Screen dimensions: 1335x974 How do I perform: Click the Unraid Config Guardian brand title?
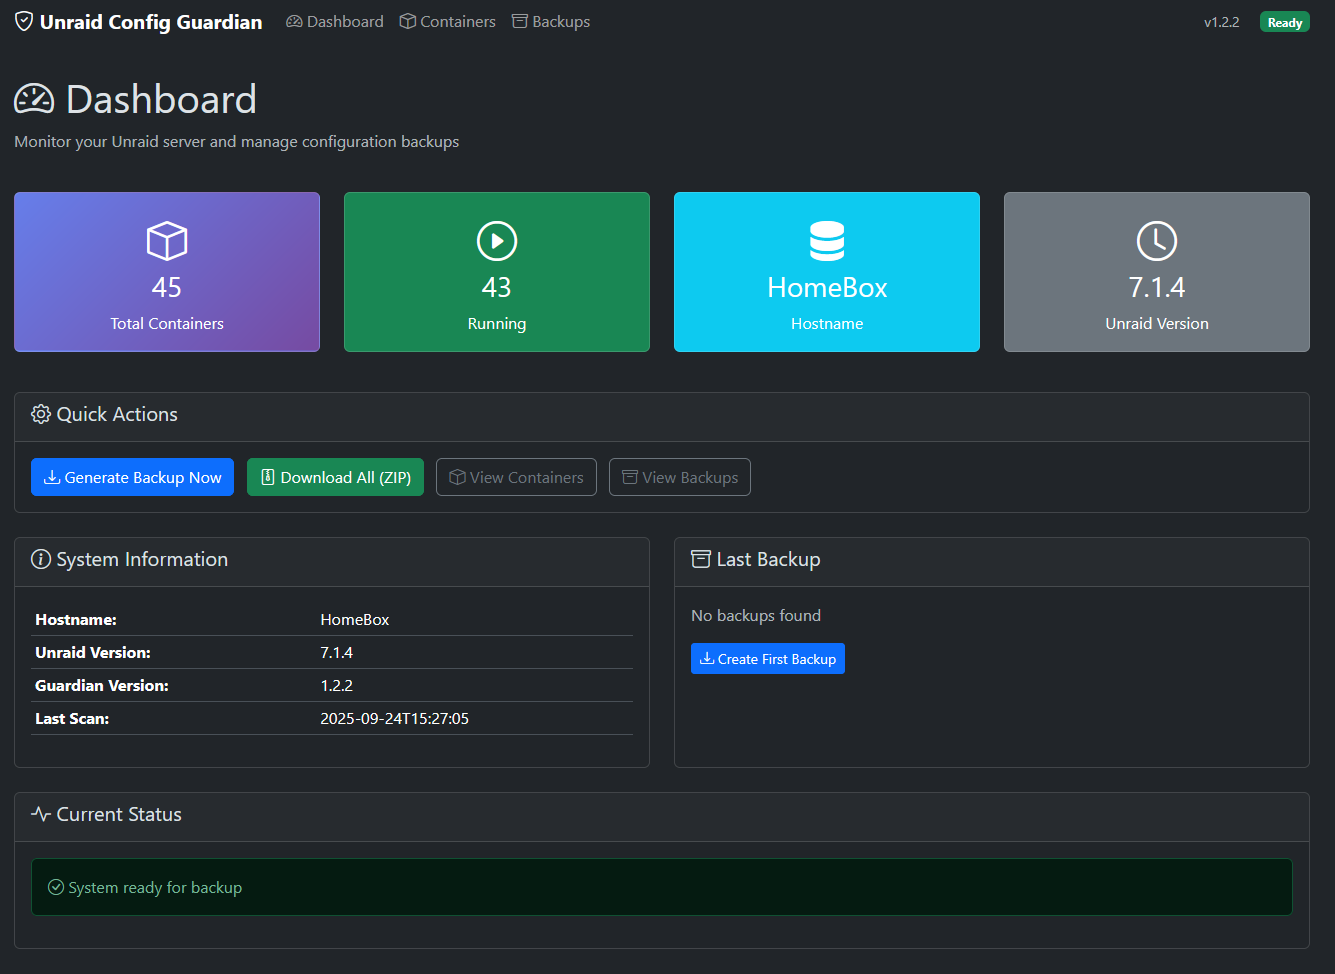click(x=151, y=22)
